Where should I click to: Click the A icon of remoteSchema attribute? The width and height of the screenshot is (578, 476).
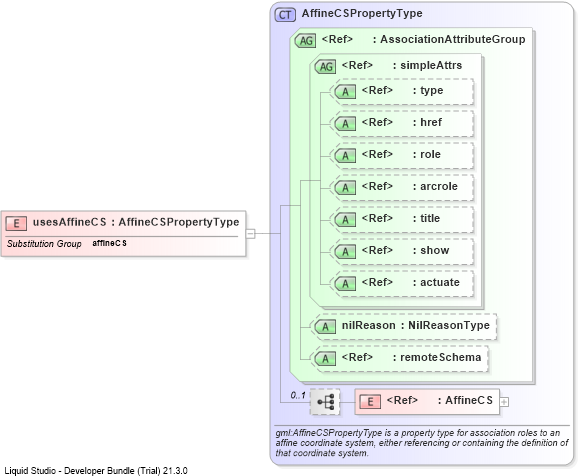[x=325, y=359]
